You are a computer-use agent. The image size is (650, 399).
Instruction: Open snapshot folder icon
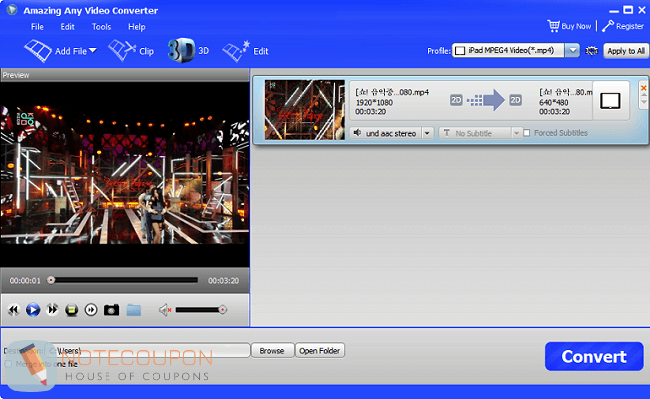133,310
